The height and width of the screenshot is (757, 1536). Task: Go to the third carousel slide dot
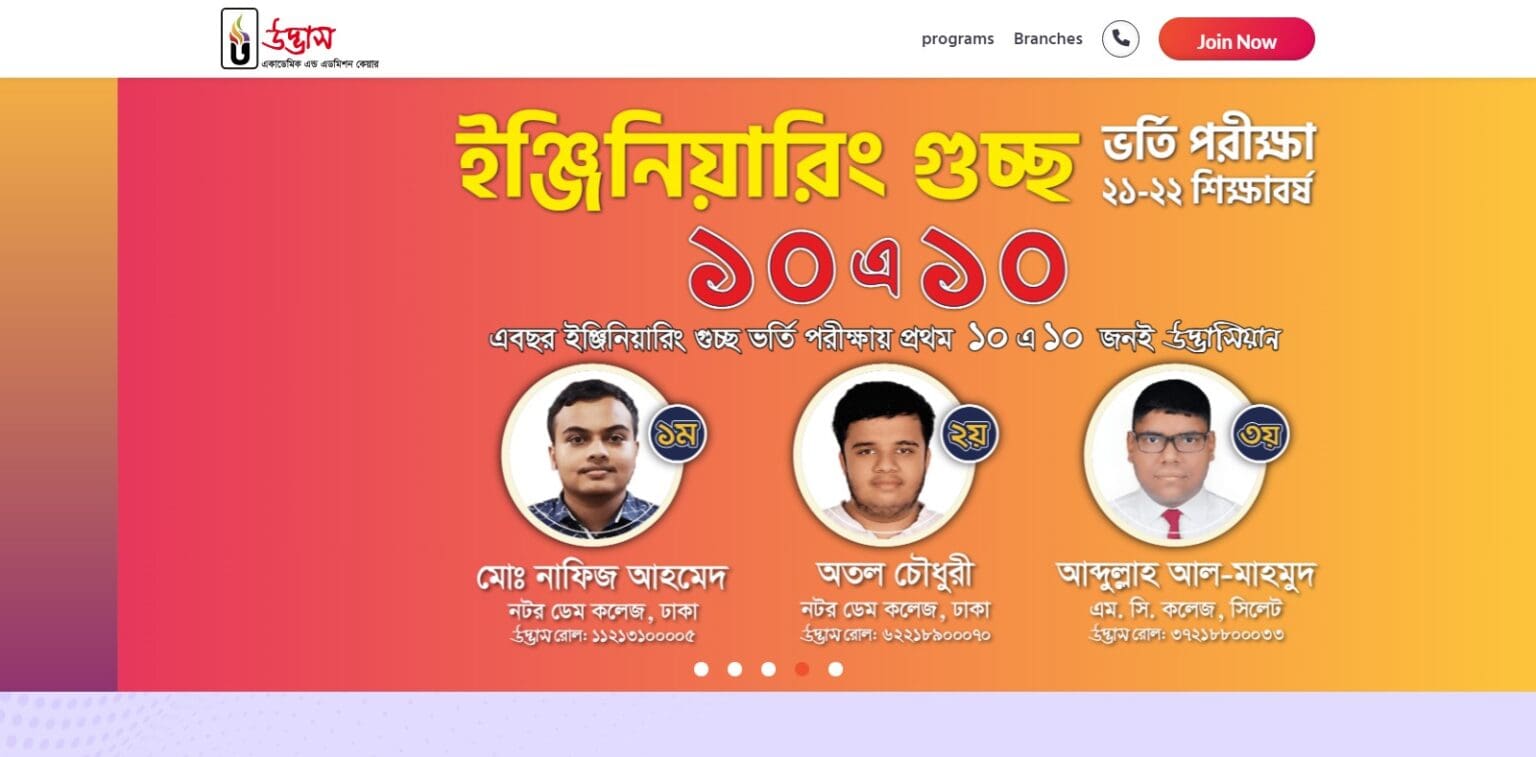tap(768, 669)
